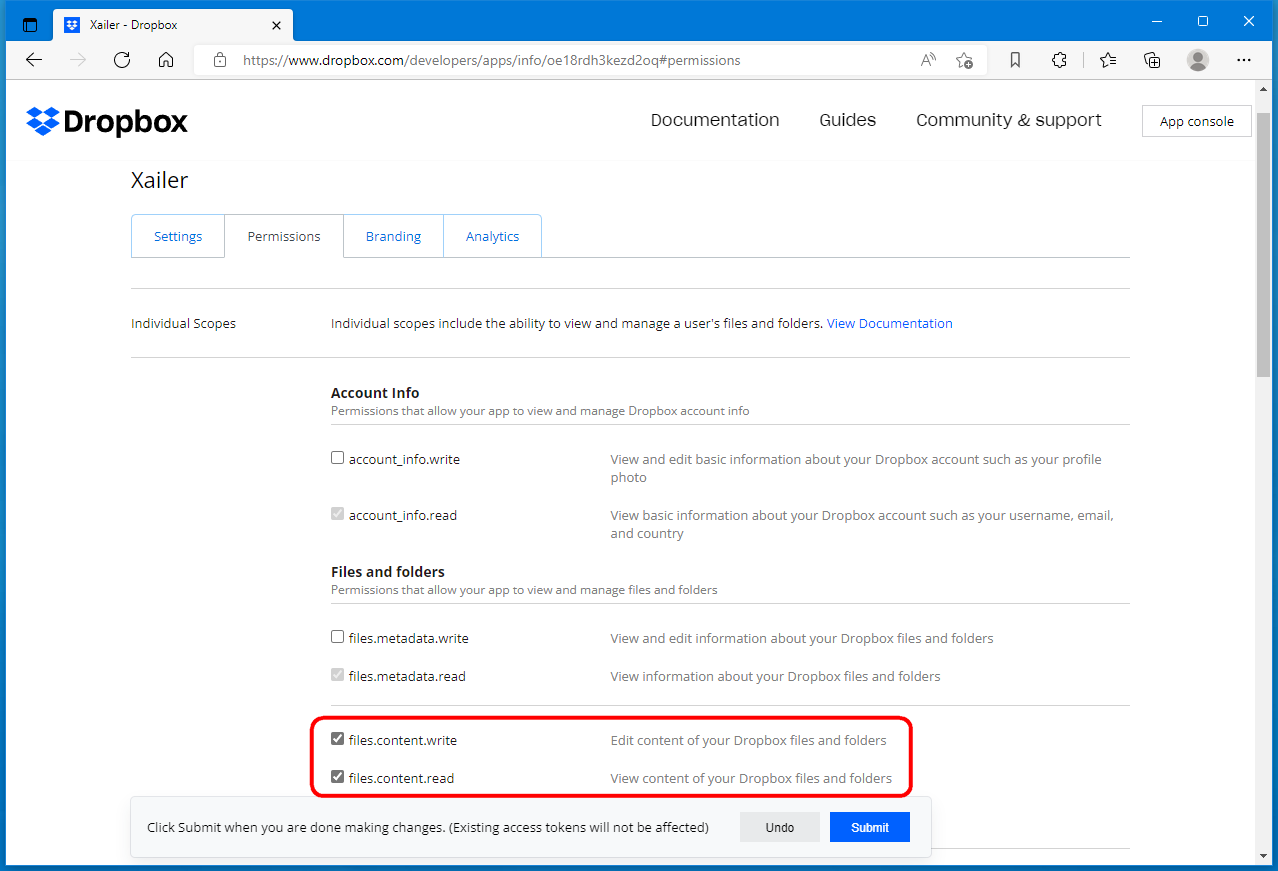Open the Guides menu
The image size is (1278, 871).
(847, 120)
